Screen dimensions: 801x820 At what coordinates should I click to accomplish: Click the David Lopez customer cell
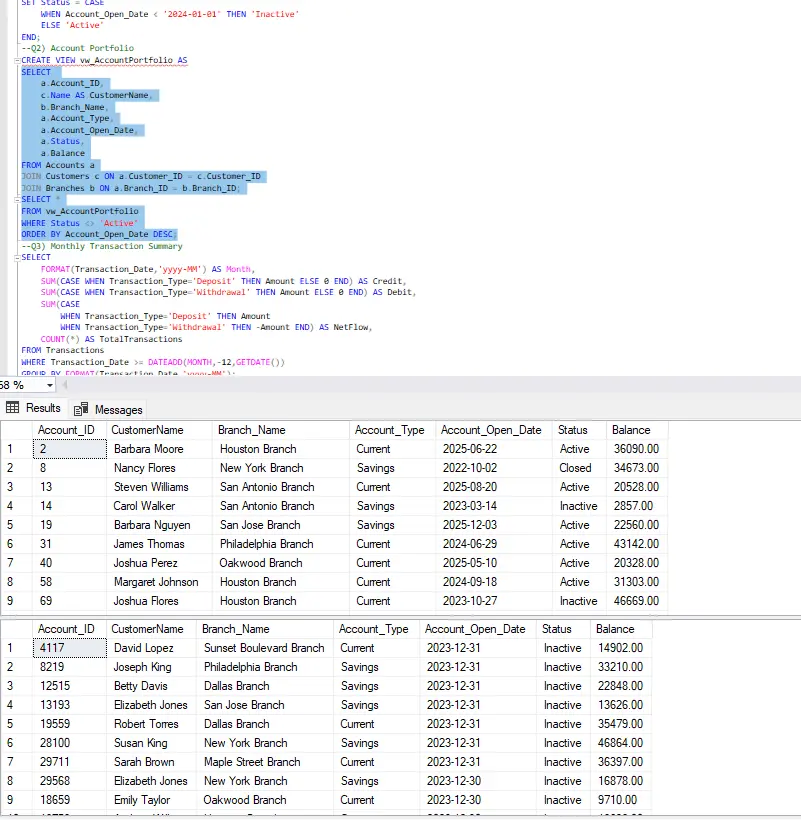pyautogui.click(x=152, y=648)
